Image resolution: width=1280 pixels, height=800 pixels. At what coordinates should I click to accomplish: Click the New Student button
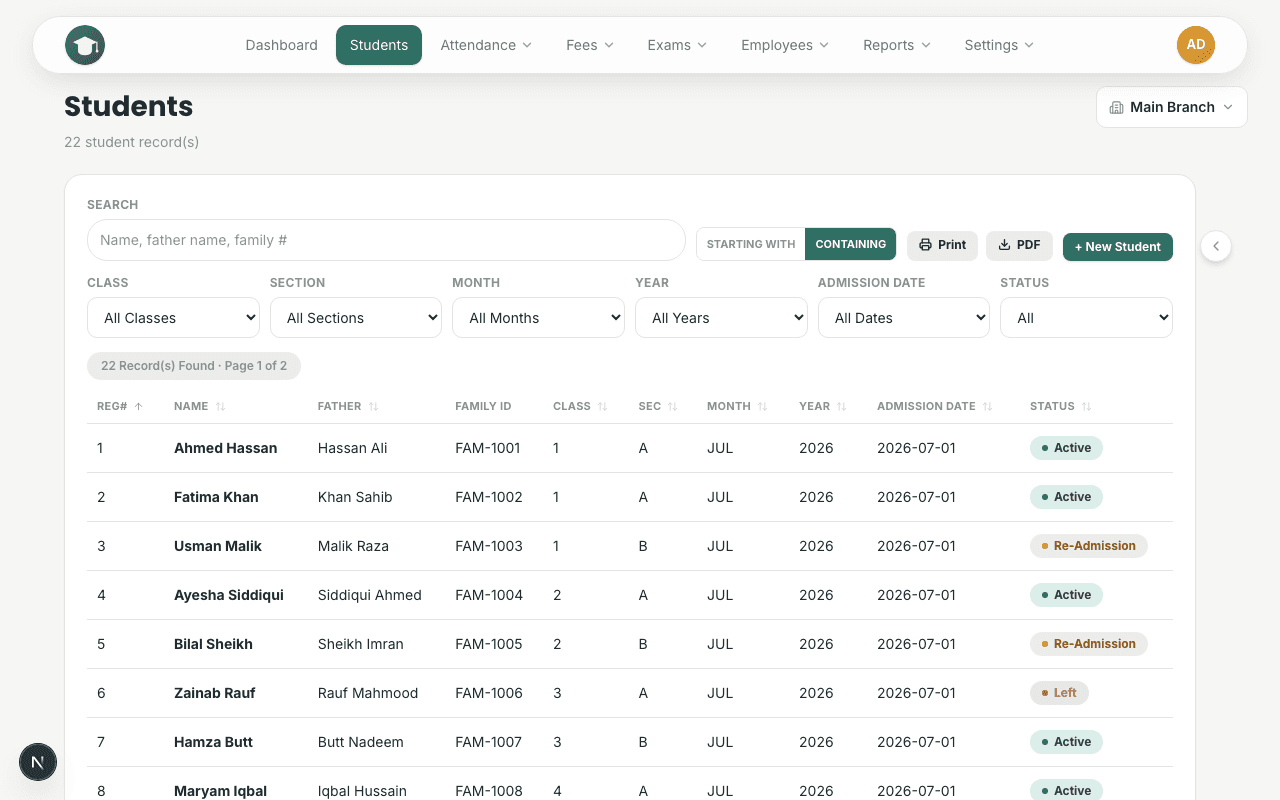point(1117,246)
